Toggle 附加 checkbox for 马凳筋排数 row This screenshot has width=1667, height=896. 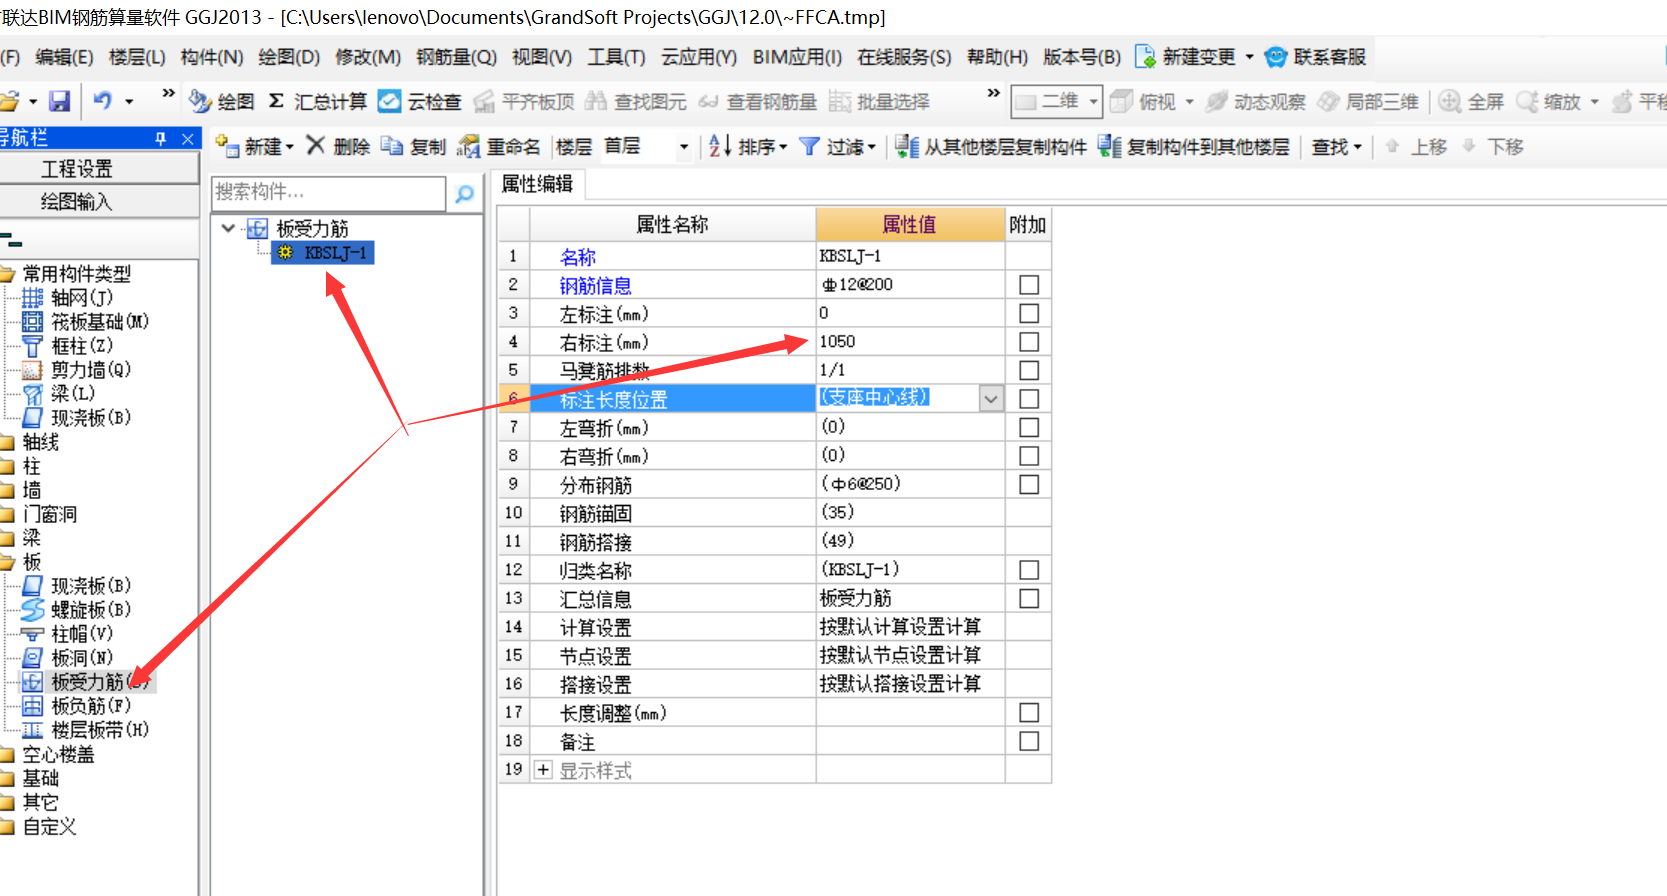(x=1028, y=370)
